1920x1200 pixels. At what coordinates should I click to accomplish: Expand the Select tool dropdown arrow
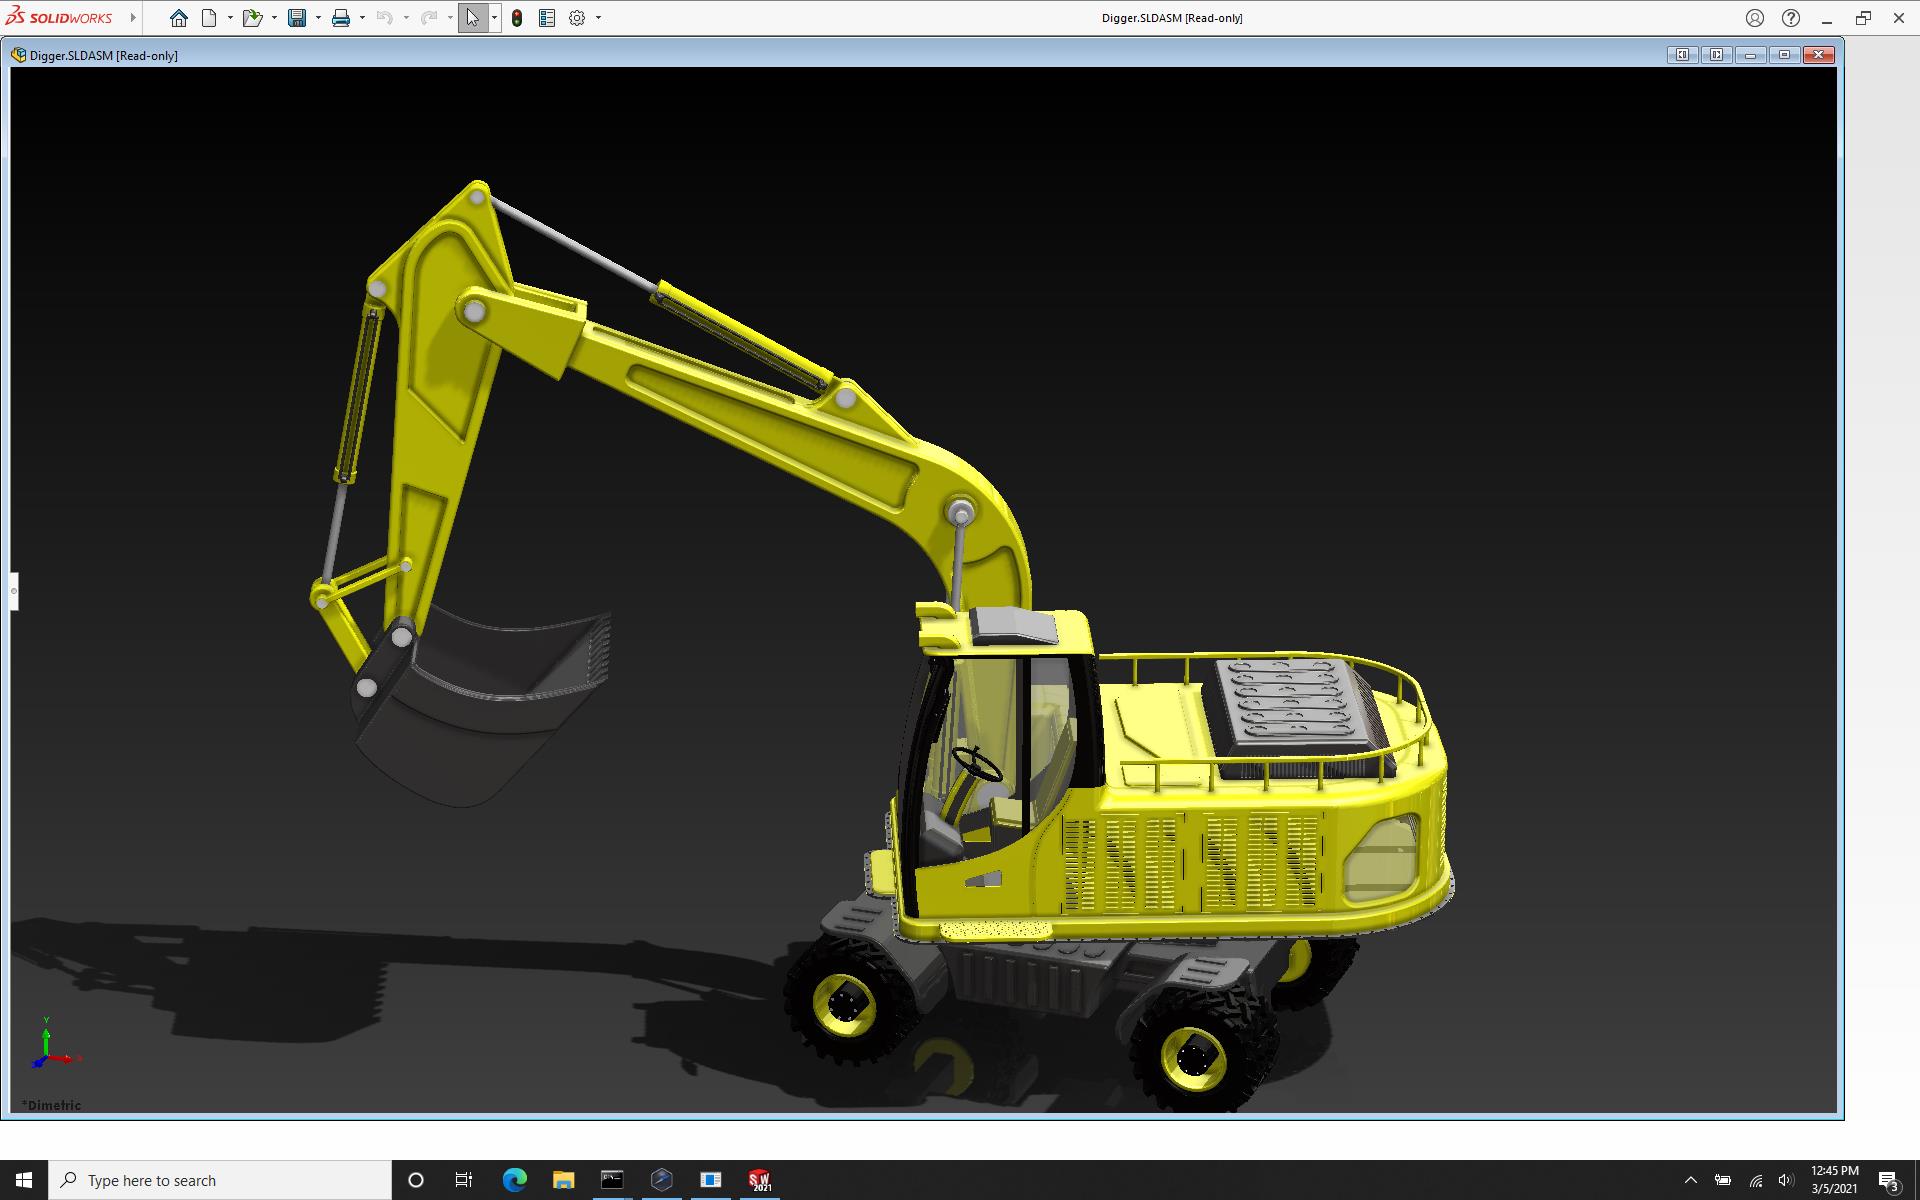tap(494, 18)
